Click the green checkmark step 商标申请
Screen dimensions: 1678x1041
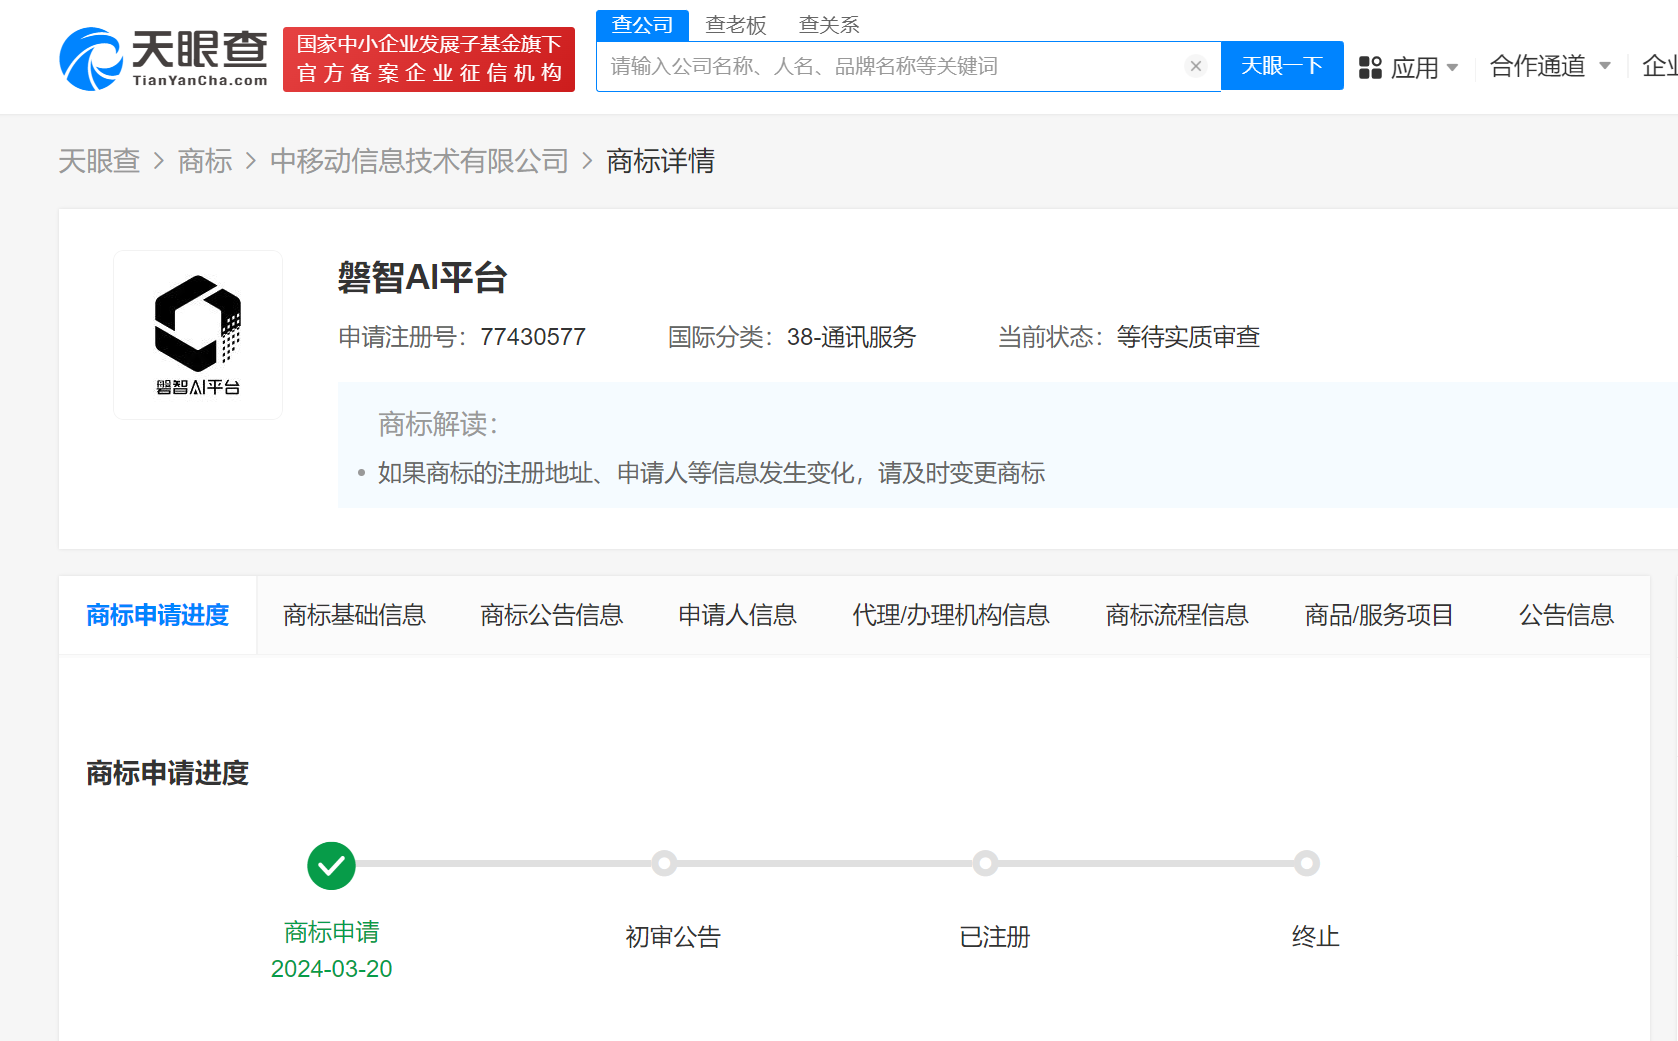(331, 865)
